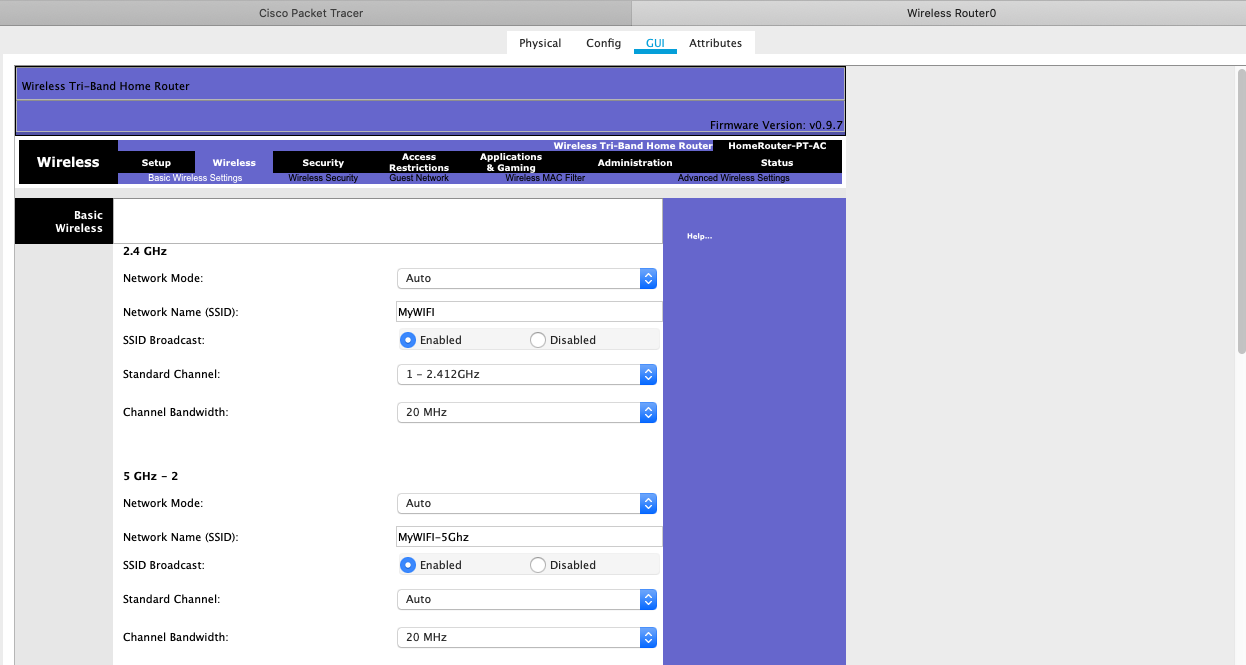Viewport: 1246px width, 665px height.
Task: Switch to the Physical tab
Action: (x=540, y=43)
